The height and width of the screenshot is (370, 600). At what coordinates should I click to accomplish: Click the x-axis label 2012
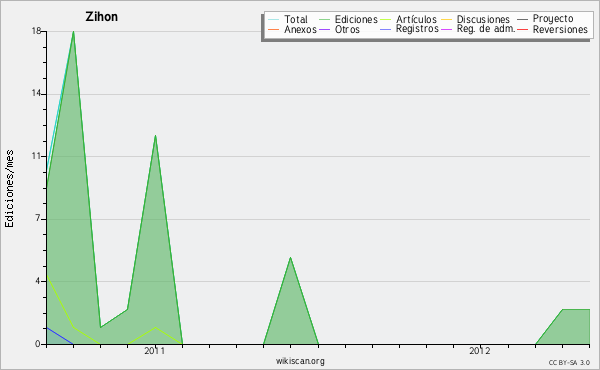point(480,351)
